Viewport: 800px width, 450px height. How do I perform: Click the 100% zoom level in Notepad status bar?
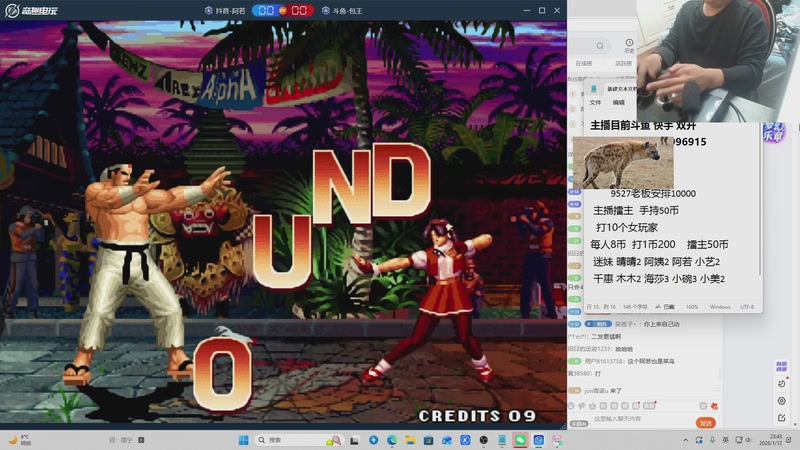tap(692, 307)
